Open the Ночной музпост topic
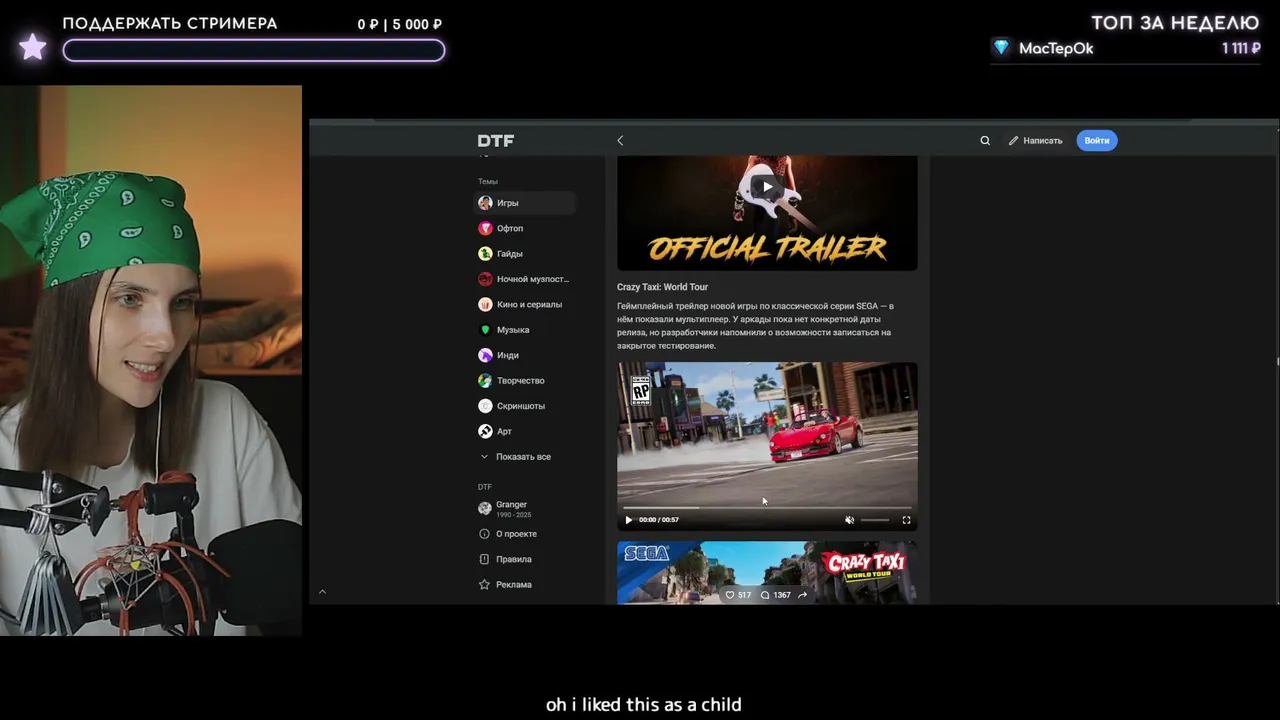1280x720 pixels. pyautogui.click(x=525, y=279)
